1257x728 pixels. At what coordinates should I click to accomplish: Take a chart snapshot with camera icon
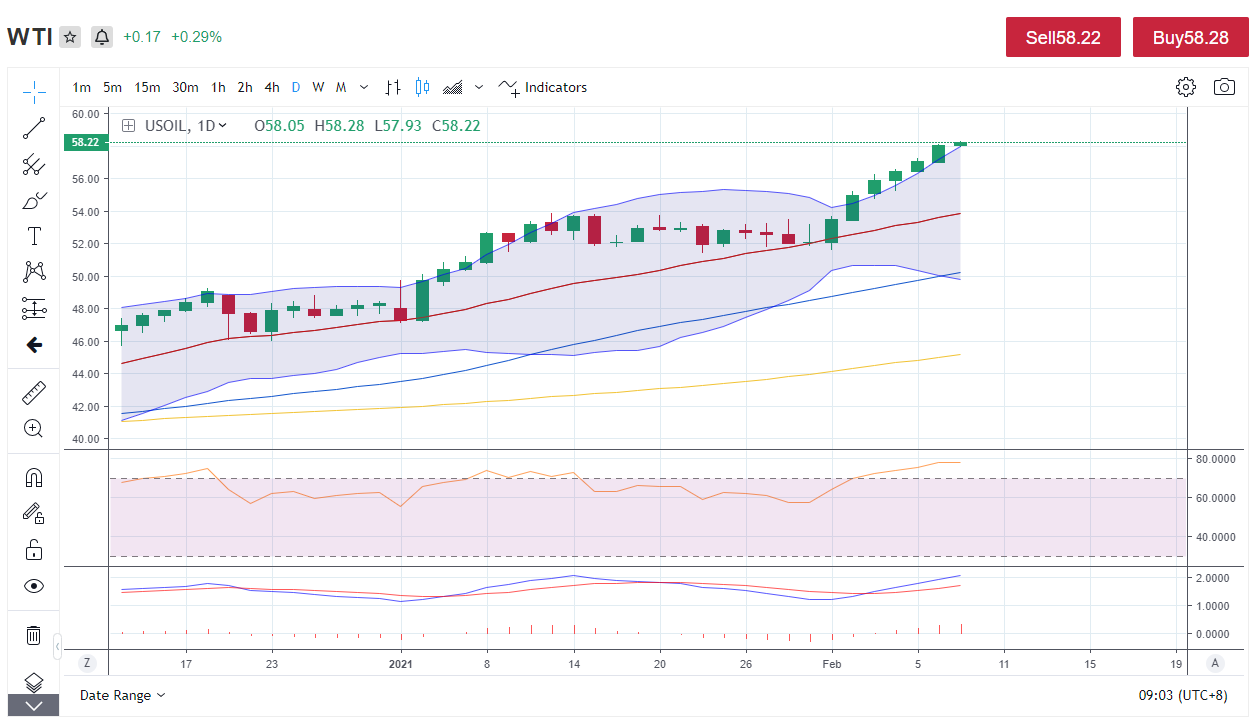click(x=1224, y=87)
